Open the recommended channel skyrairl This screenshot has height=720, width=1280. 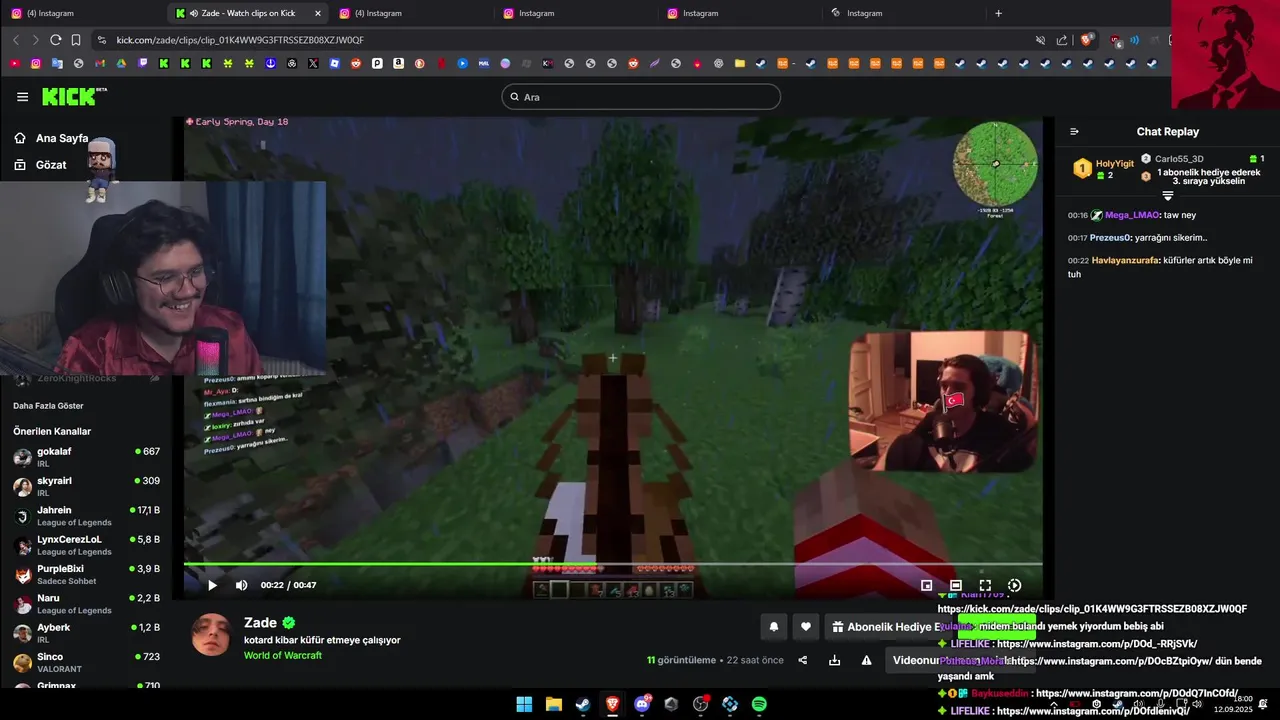click(x=86, y=486)
